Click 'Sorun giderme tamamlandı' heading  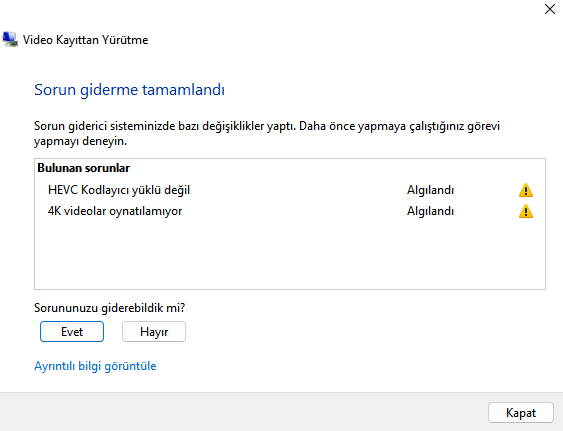(129, 90)
